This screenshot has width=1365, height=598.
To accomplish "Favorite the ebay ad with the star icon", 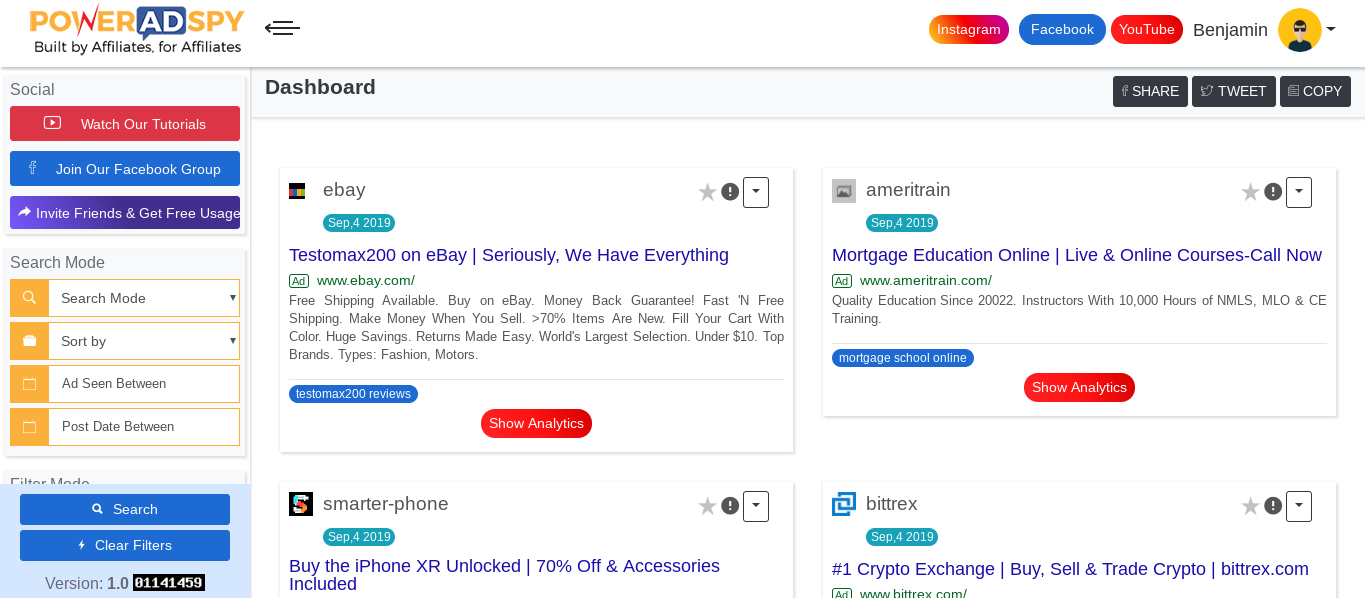I will coord(707,192).
